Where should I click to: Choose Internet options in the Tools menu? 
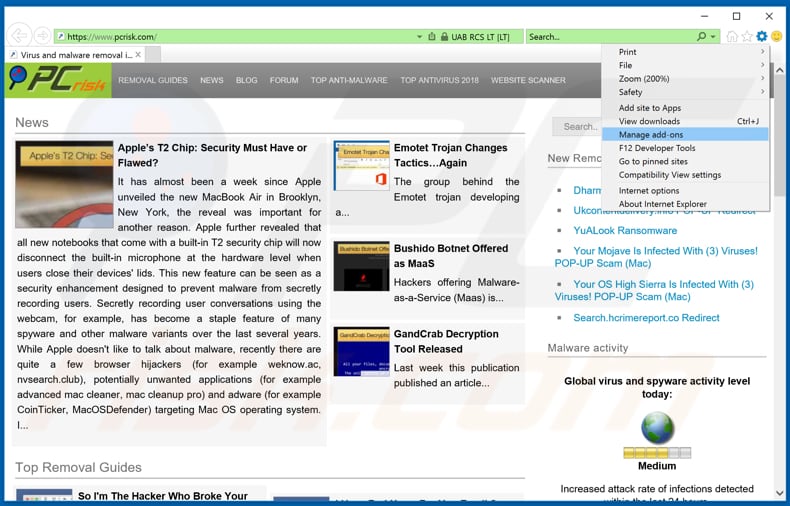click(648, 190)
